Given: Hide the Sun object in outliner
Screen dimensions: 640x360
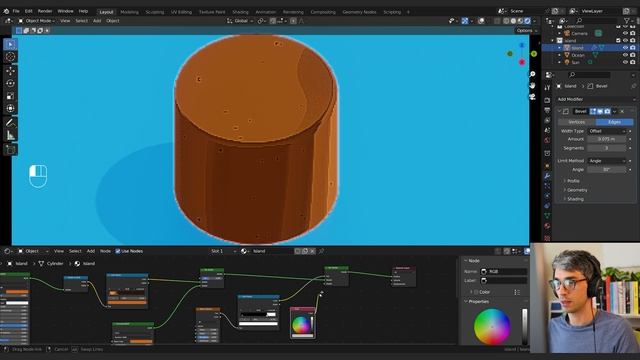Looking at the screenshot, I should pyautogui.click(x=625, y=62).
